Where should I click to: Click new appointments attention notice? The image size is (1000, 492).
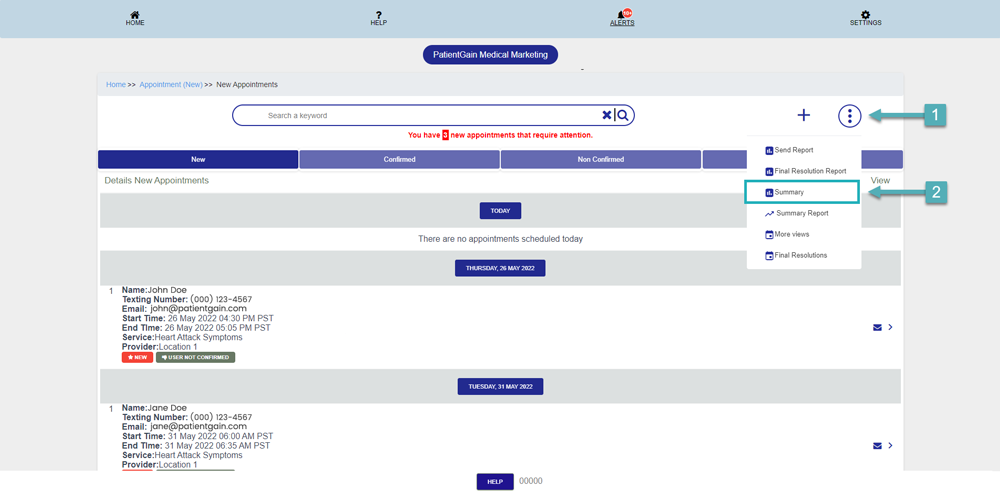500,135
